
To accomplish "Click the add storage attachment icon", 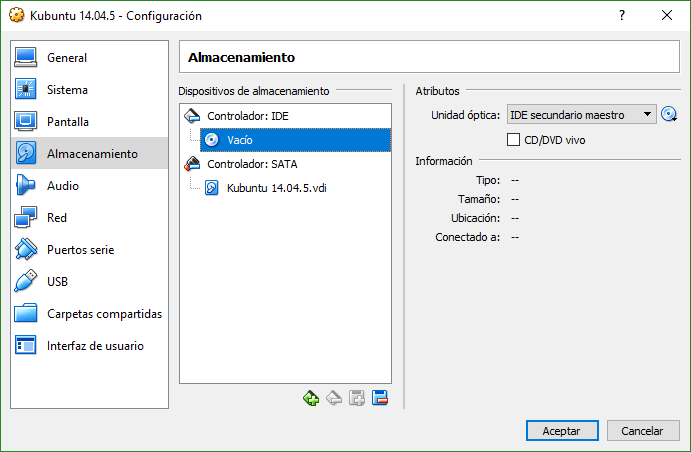I will tap(357, 398).
